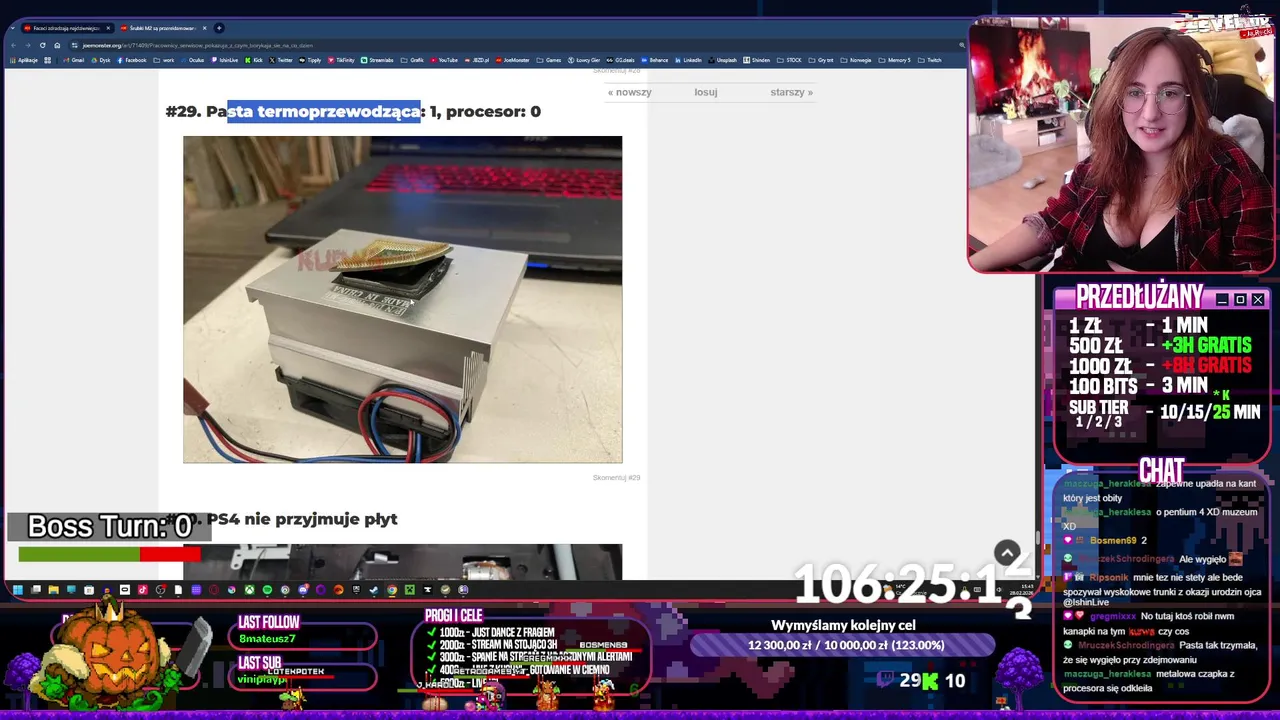Viewport: 1280px width, 720px height.
Task: Open Spotify from the taskbar
Action: (267, 590)
